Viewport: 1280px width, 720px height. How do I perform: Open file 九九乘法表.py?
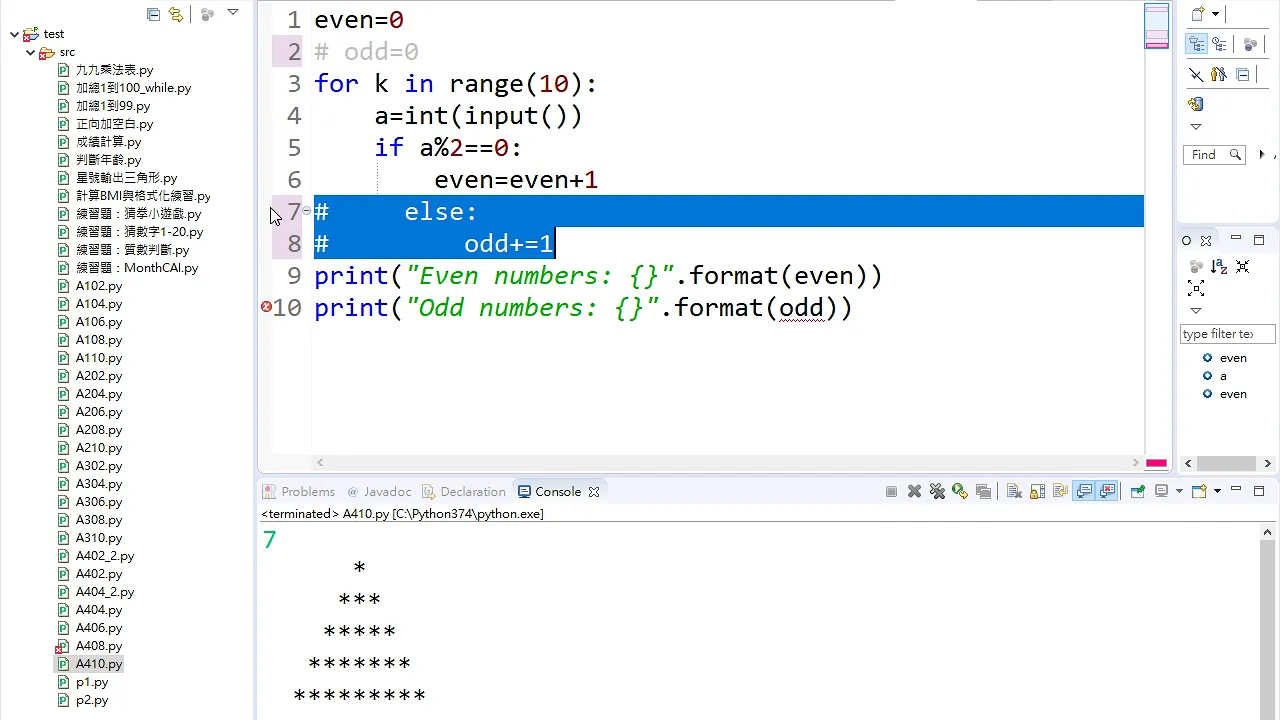[x=114, y=70]
